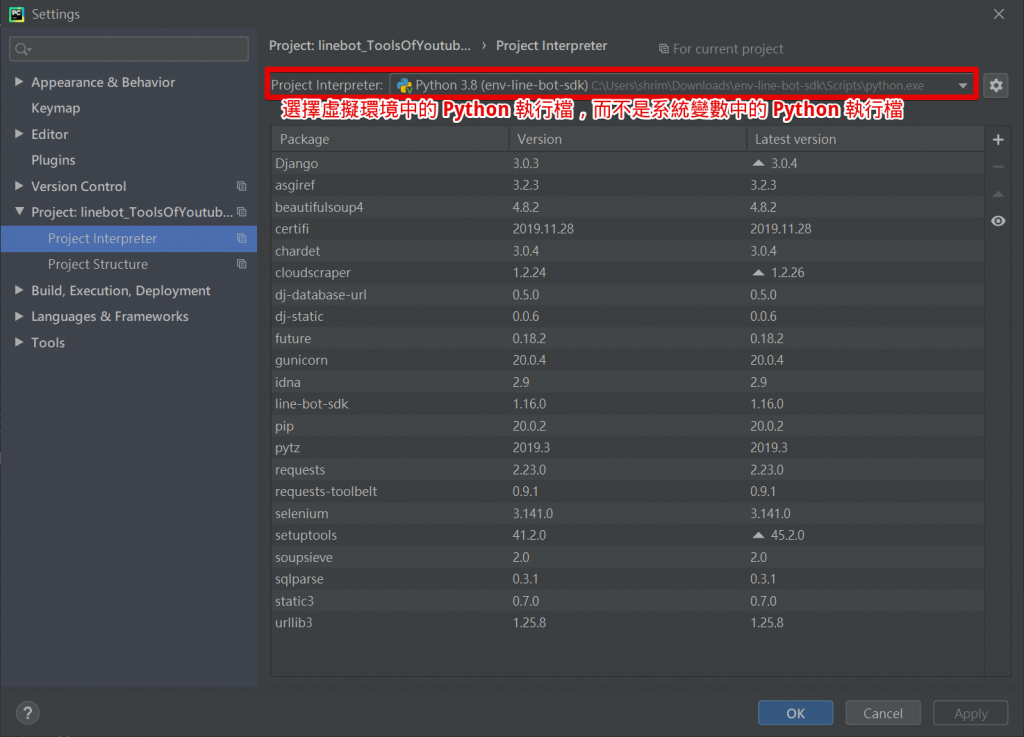Select the soupsieve package row
1024x737 pixels.
628,557
